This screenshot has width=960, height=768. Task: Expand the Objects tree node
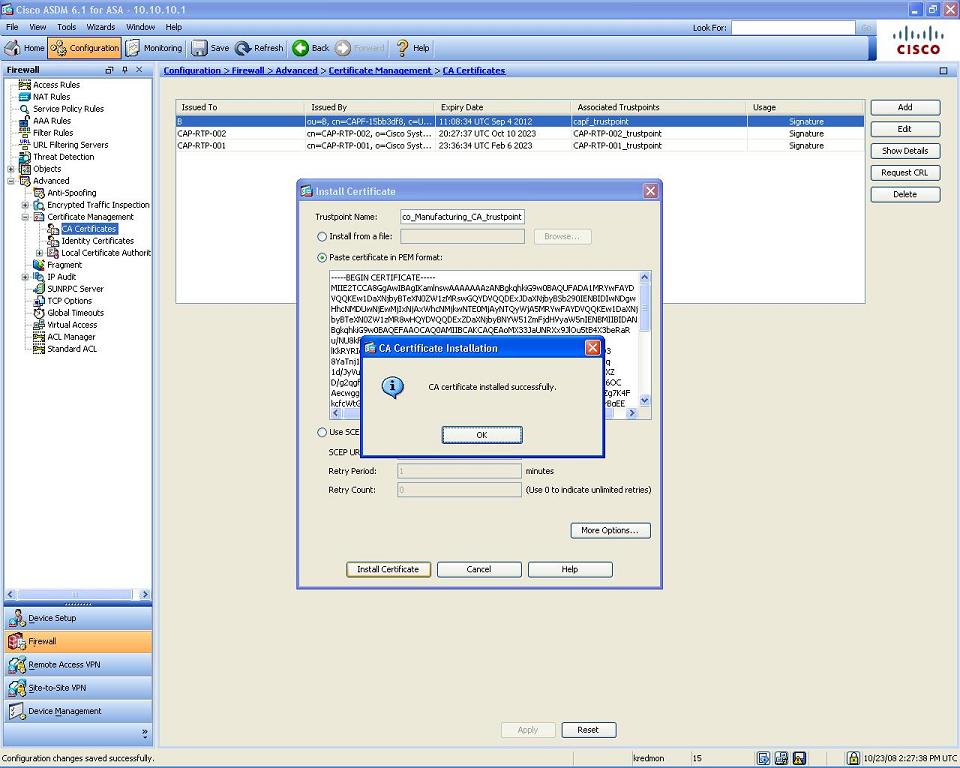tap(11, 169)
